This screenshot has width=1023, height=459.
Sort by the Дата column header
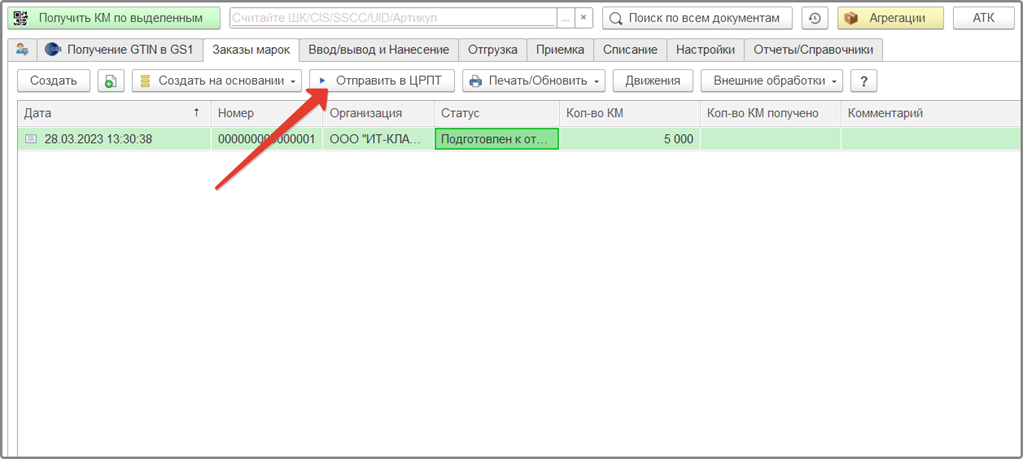[x=114, y=113]
